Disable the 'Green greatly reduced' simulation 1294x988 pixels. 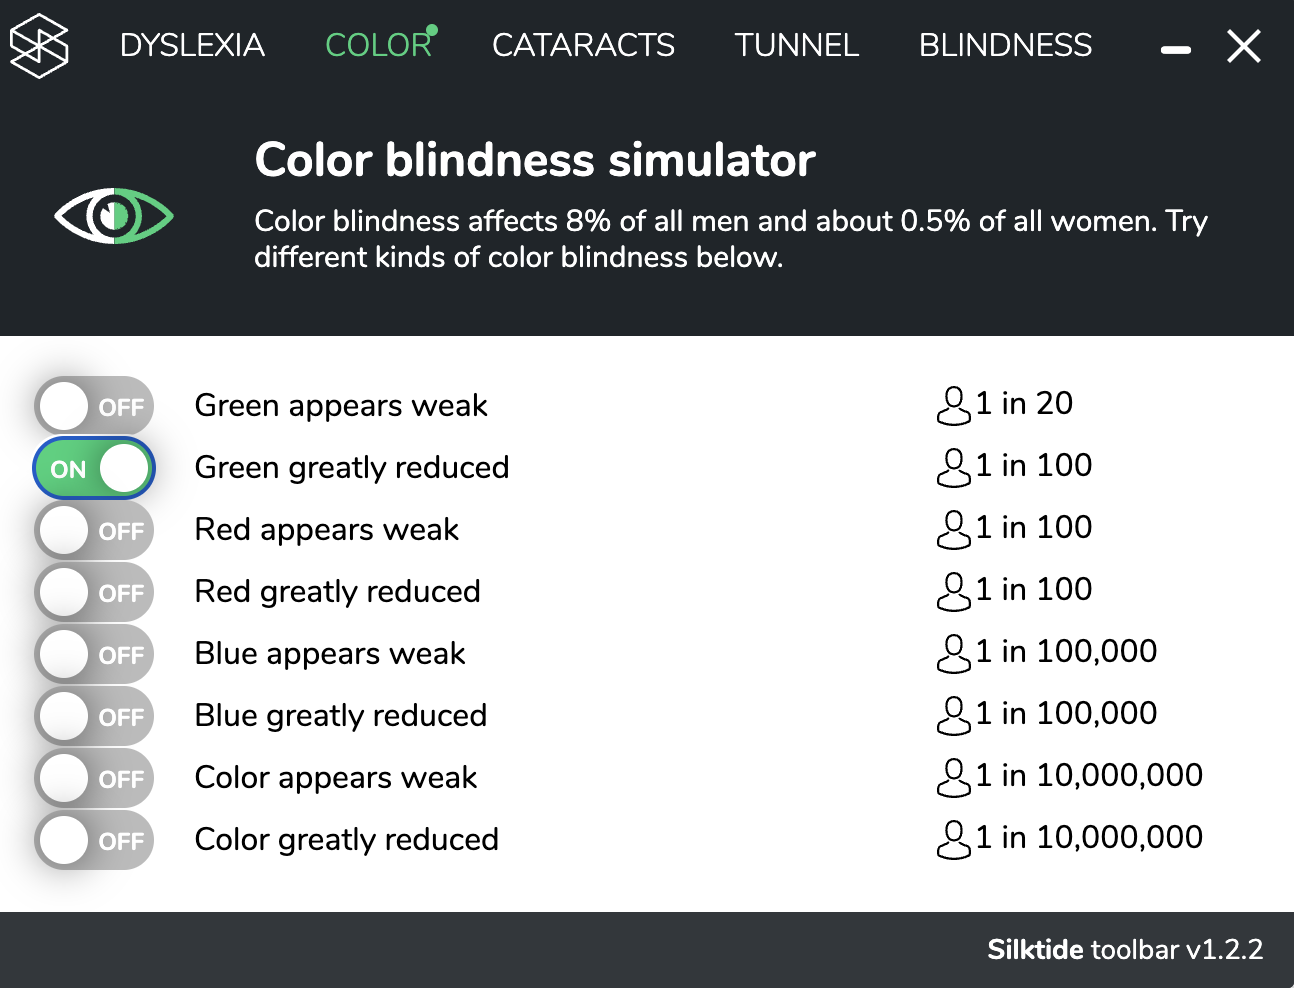(93, 467)
